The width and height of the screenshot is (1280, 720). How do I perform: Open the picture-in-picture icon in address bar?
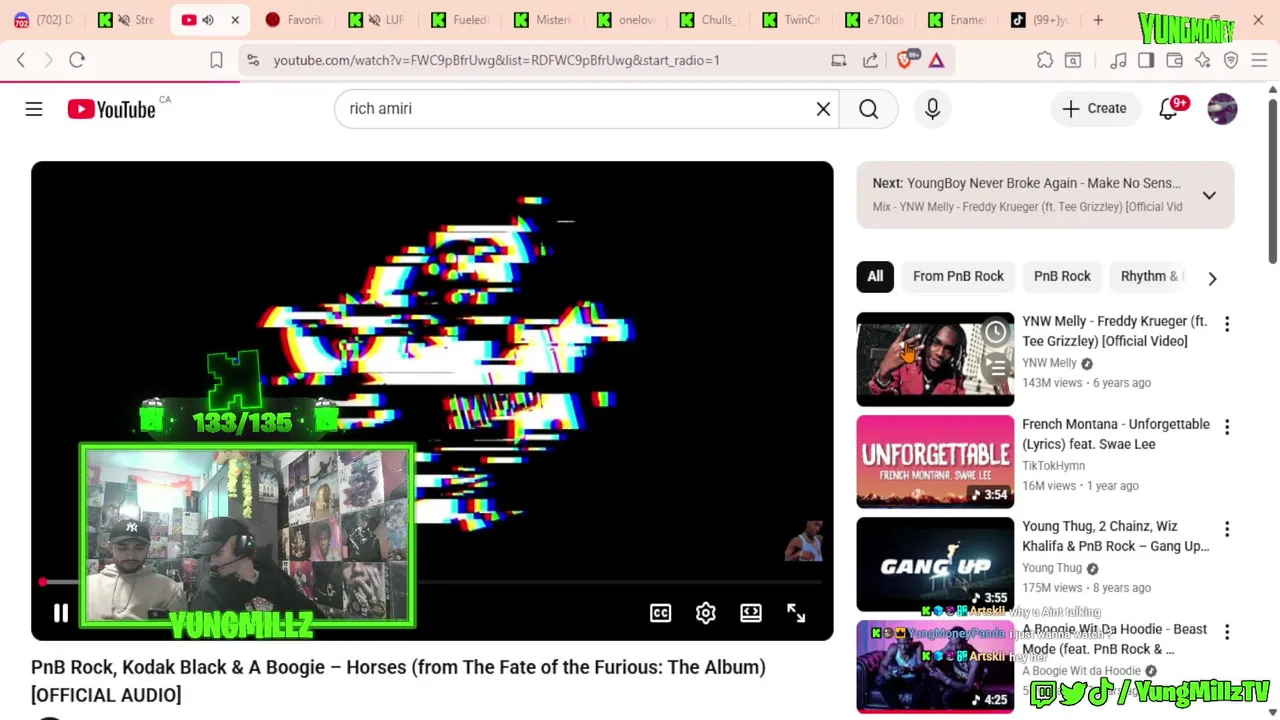[839, 60]
